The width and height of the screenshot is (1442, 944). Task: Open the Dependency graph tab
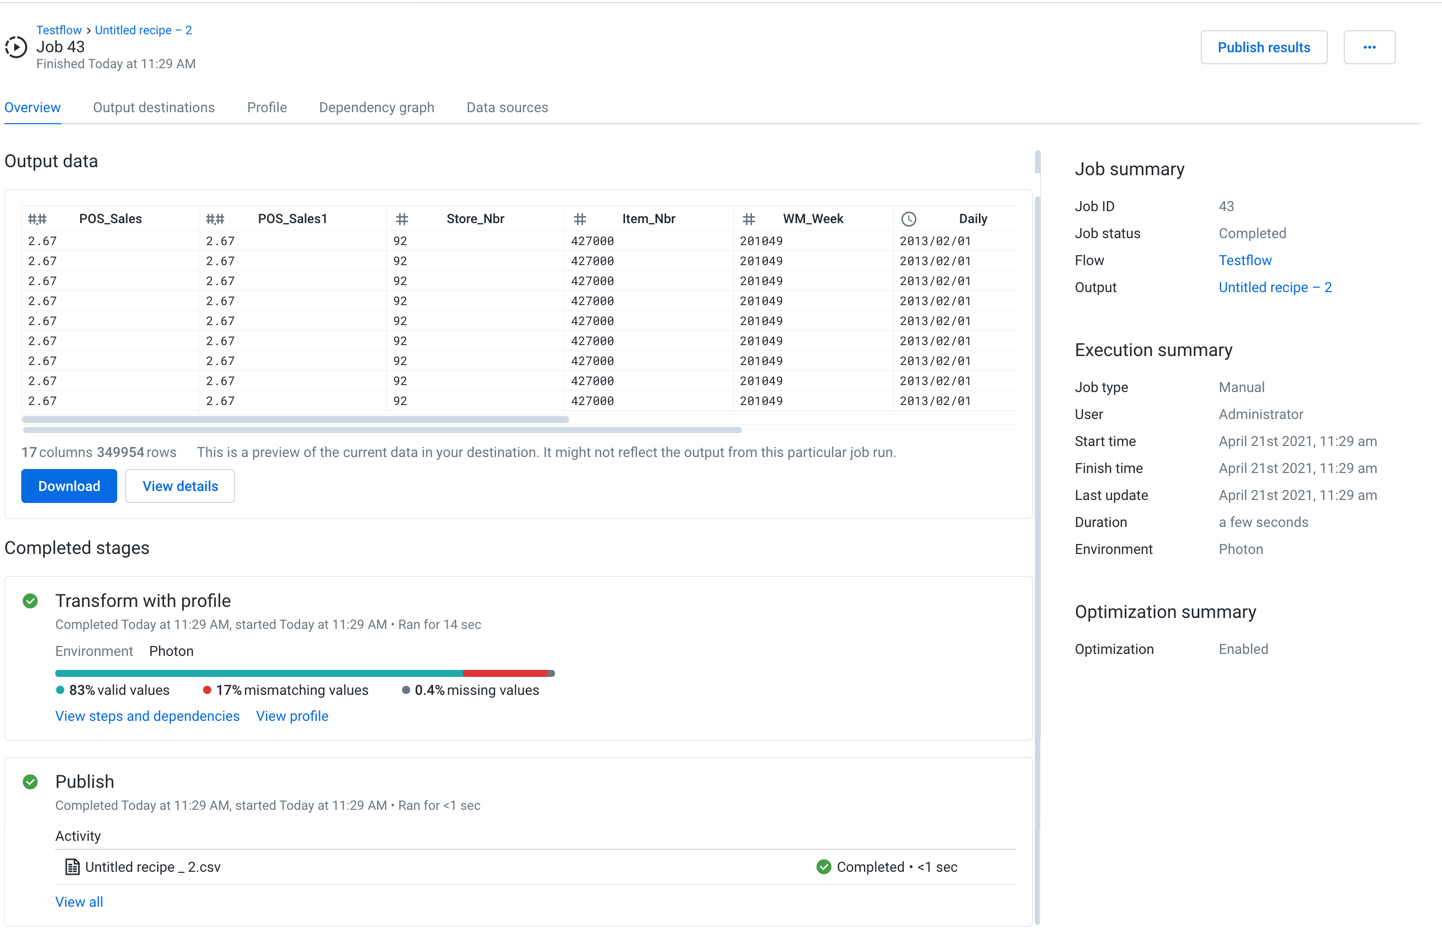376,108
